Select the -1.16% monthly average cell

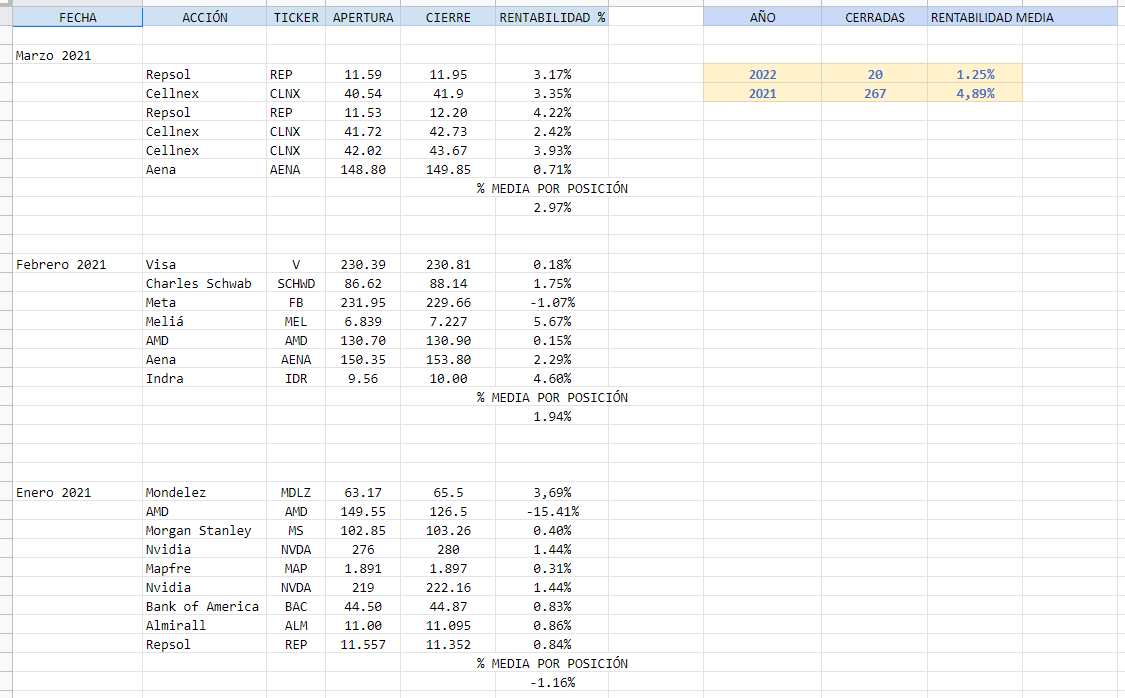[552, 683]
